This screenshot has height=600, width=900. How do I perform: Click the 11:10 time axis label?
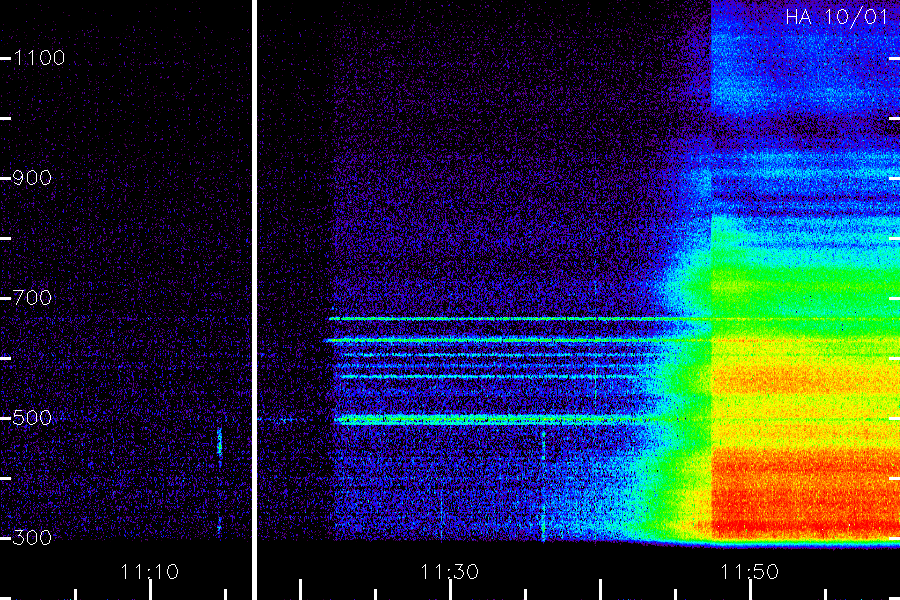tap(150, 572)
